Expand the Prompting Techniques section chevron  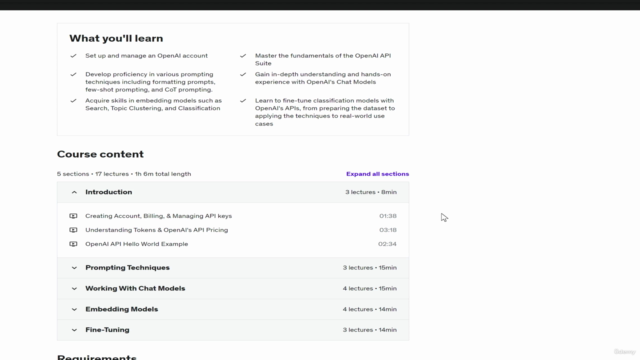point(74,268)
